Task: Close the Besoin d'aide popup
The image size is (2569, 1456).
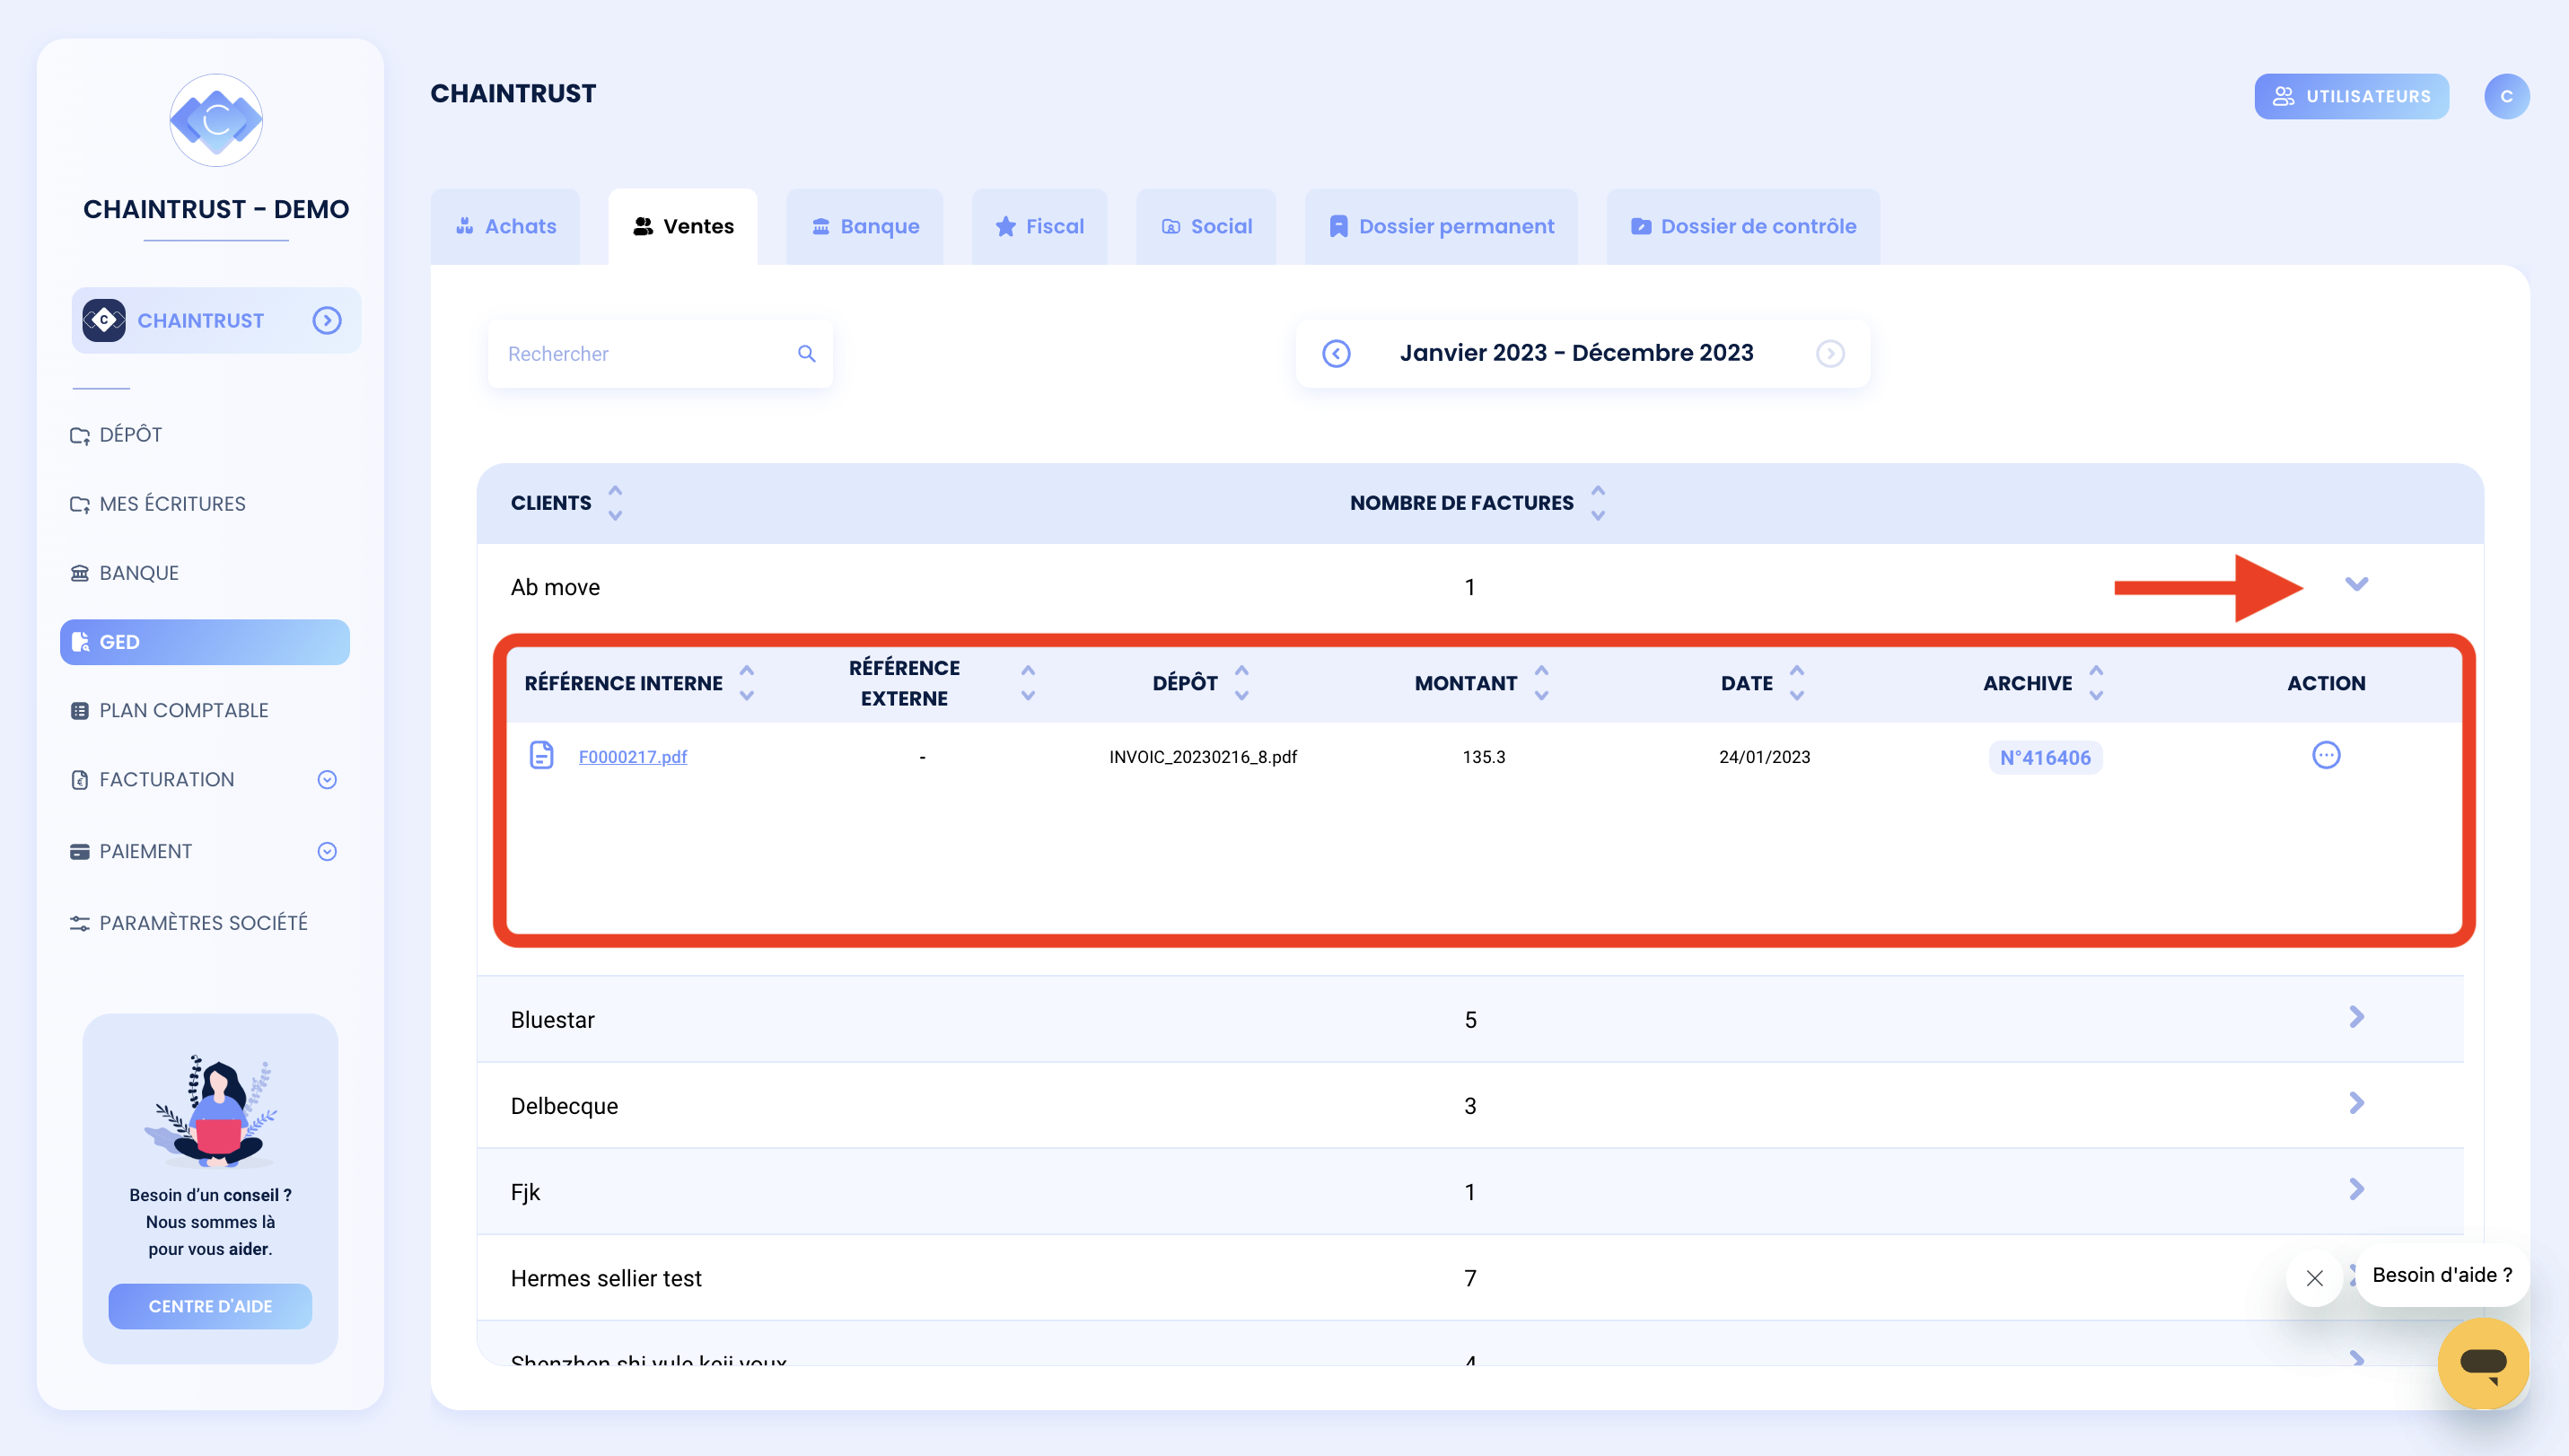Action: pyautogui.click(x=2314, y=1278)
